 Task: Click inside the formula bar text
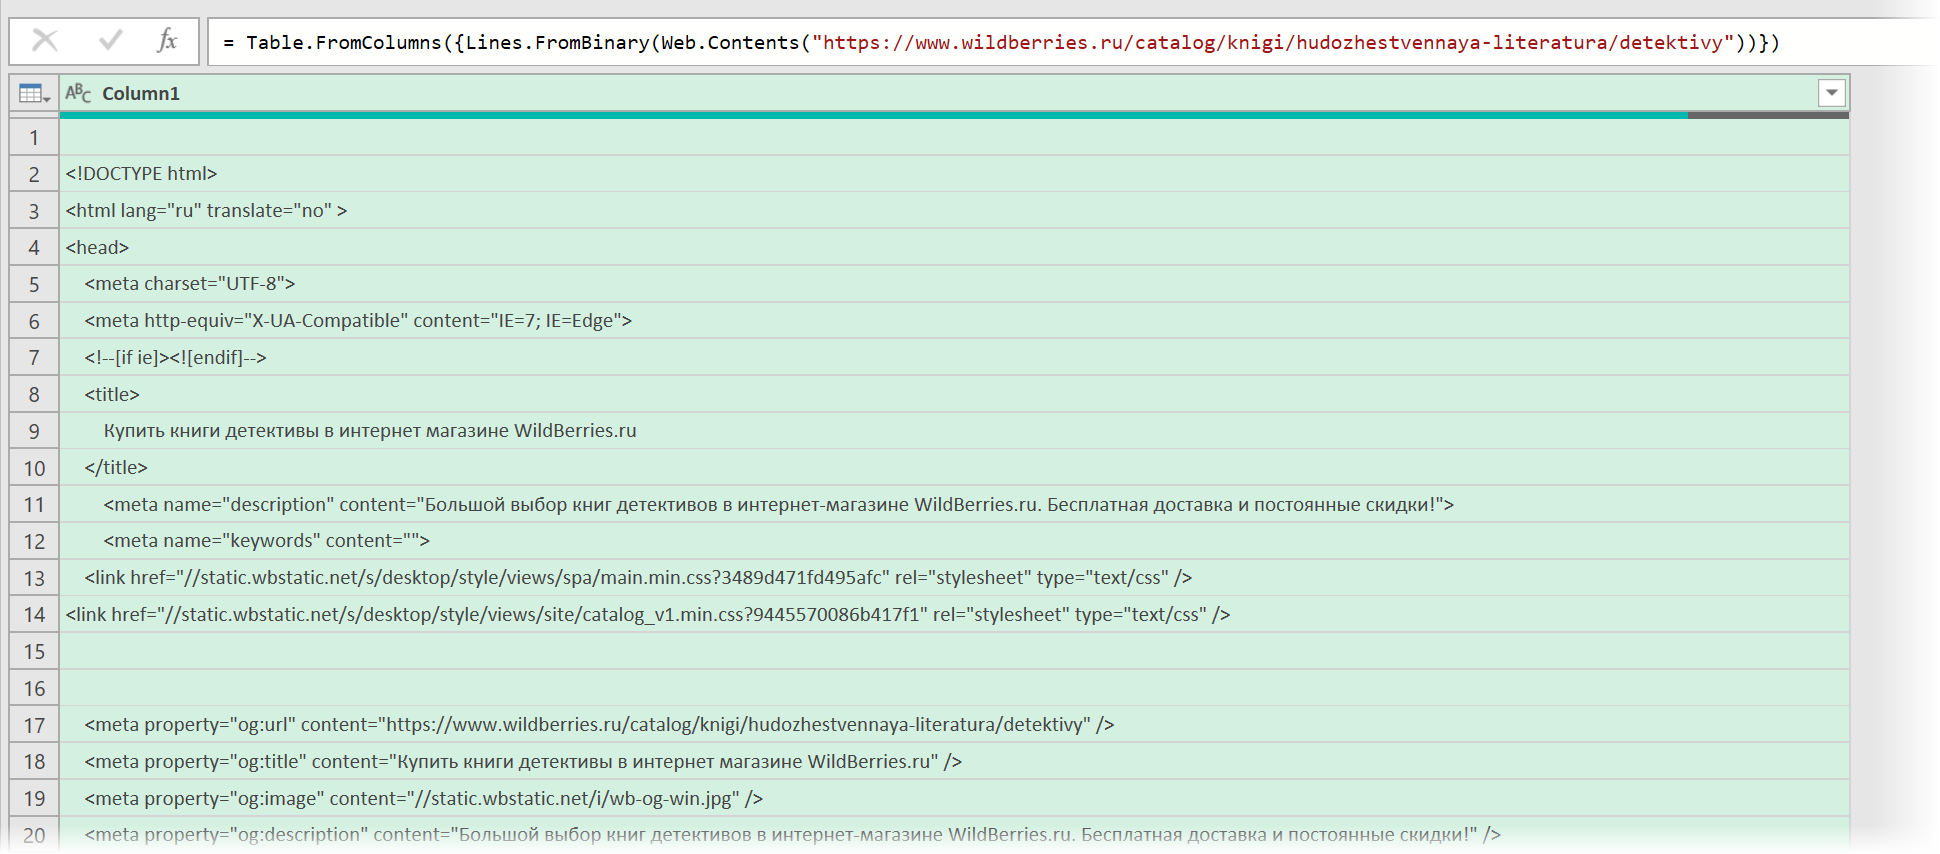click(1000, 42)
